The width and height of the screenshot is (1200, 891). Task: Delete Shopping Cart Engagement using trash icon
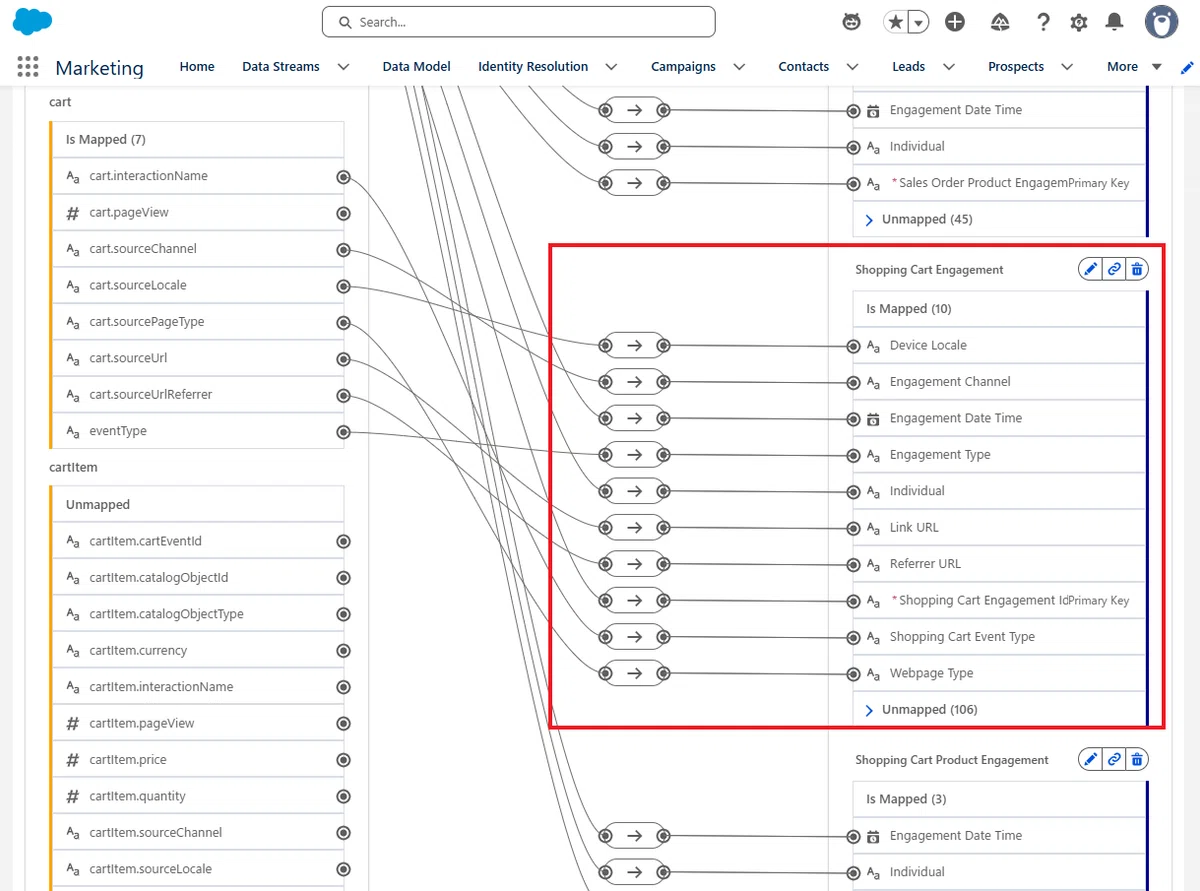click(x=1137, y=269)
